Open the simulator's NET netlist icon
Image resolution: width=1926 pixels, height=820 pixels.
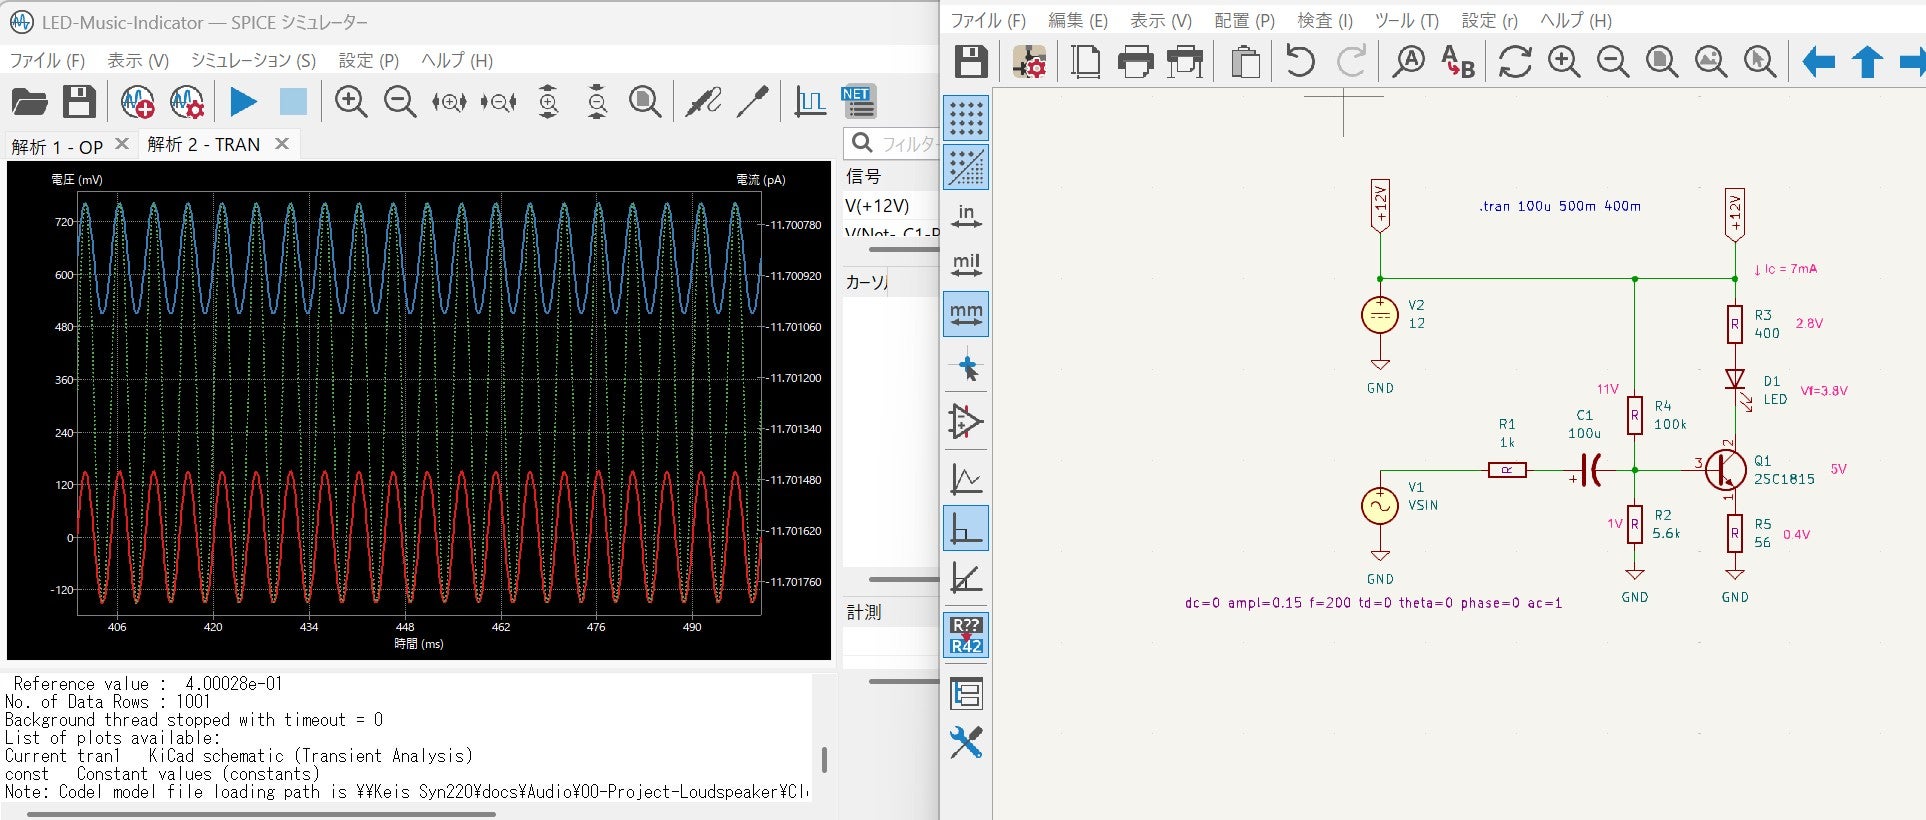tap(858, 102)
